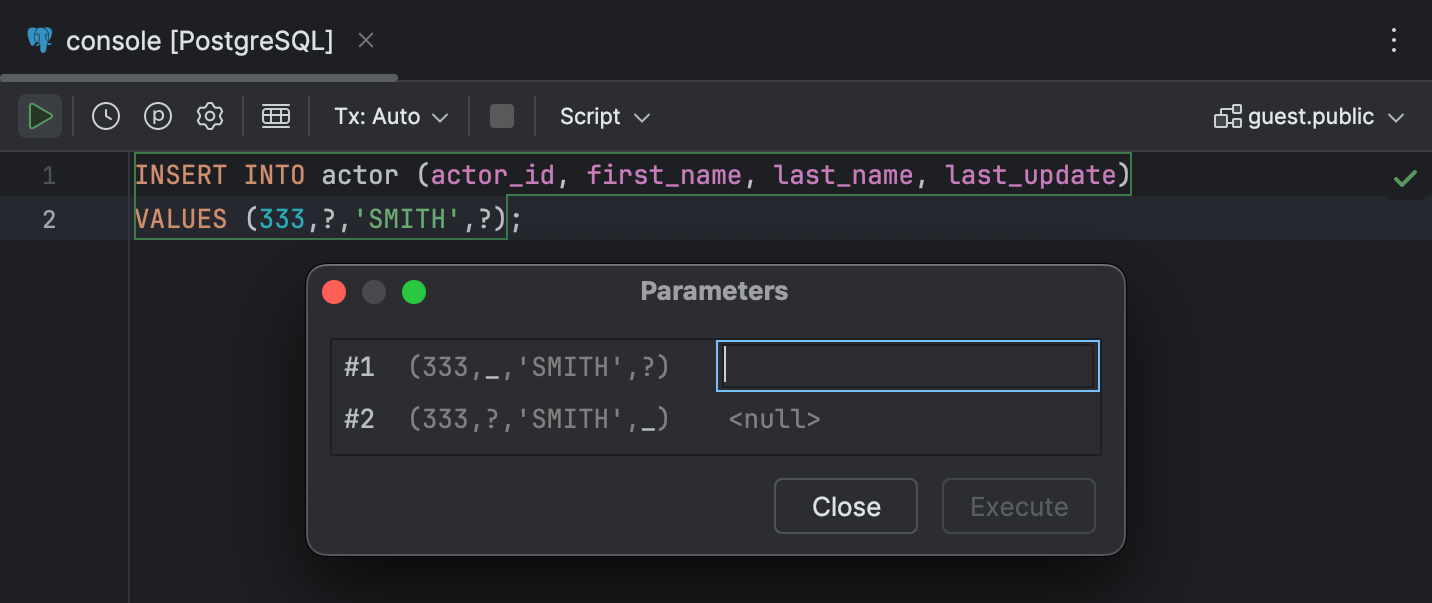
Task: Toggle in-editor results with the table icon
Action: [x=276, y=115]
